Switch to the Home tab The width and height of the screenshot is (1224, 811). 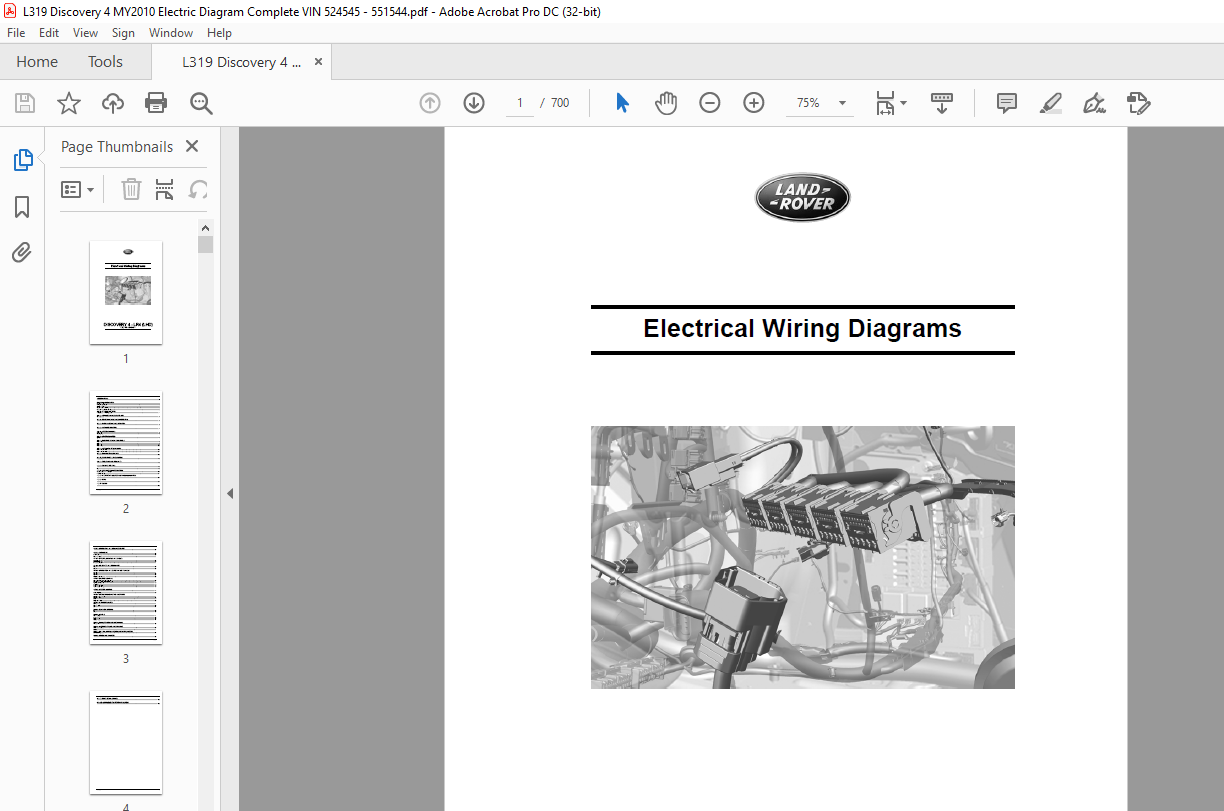tap(37, 62)
